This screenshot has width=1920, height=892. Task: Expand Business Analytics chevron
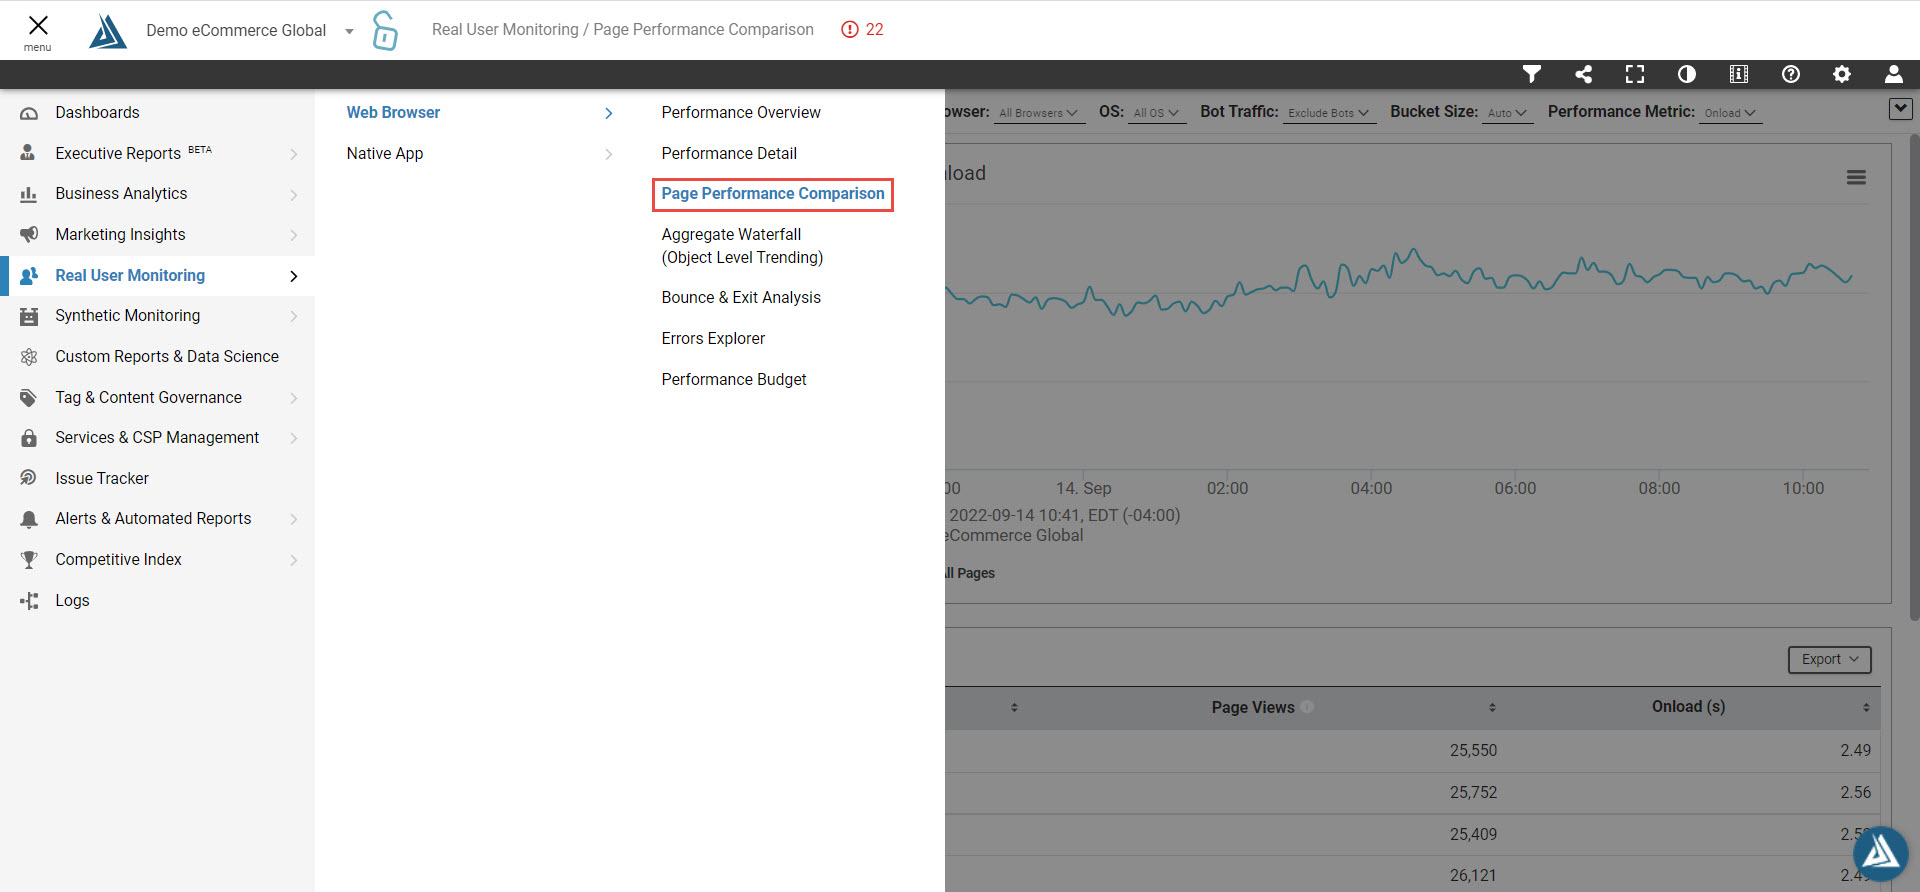coord(294,194)
